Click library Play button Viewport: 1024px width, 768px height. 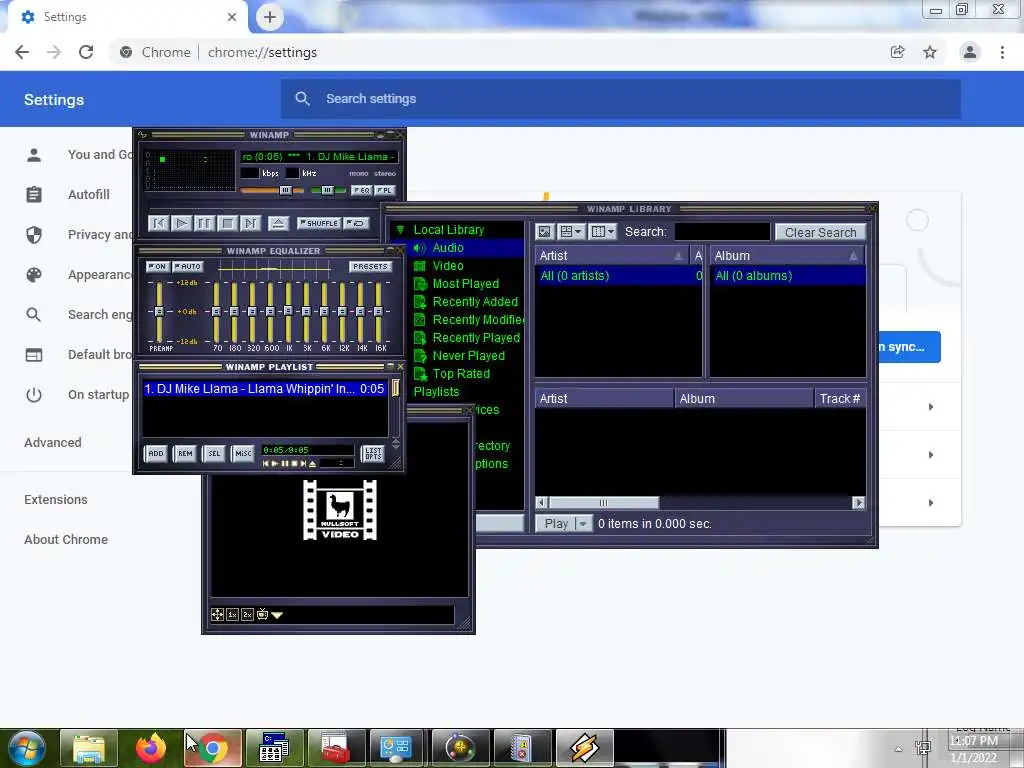(x=556, y=524)
